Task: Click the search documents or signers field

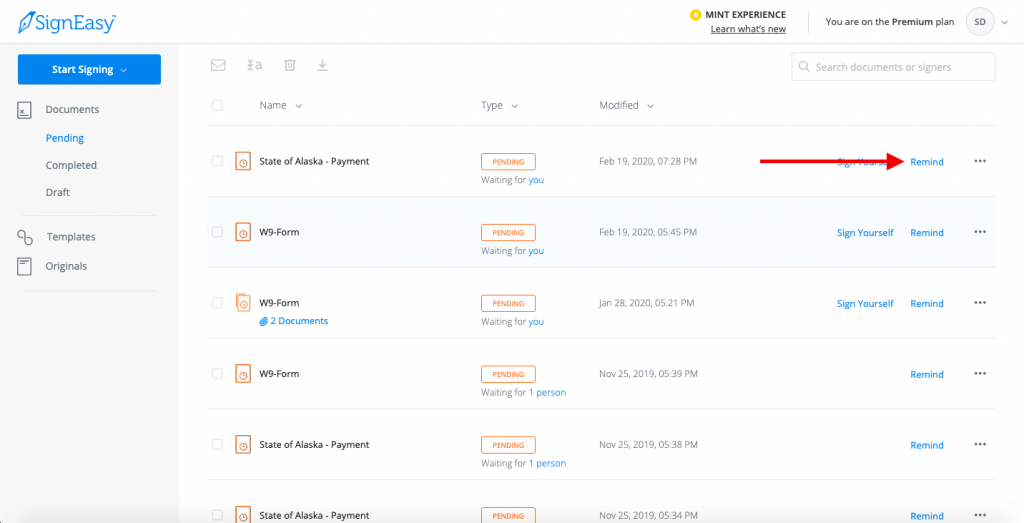Action: (893, 67)
